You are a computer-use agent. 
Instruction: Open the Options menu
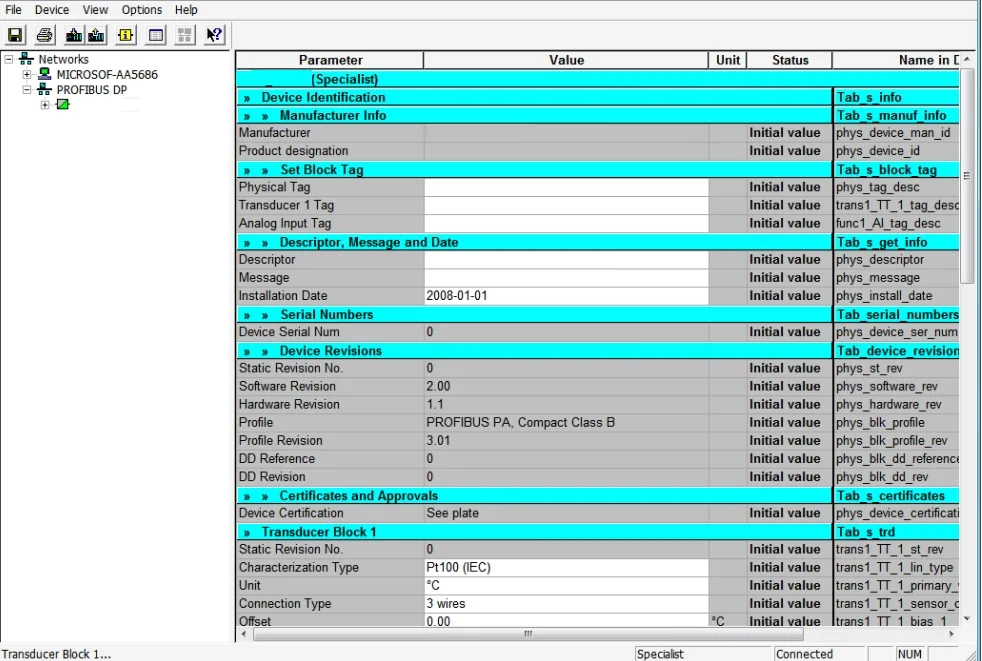click(x=142, y=10)
